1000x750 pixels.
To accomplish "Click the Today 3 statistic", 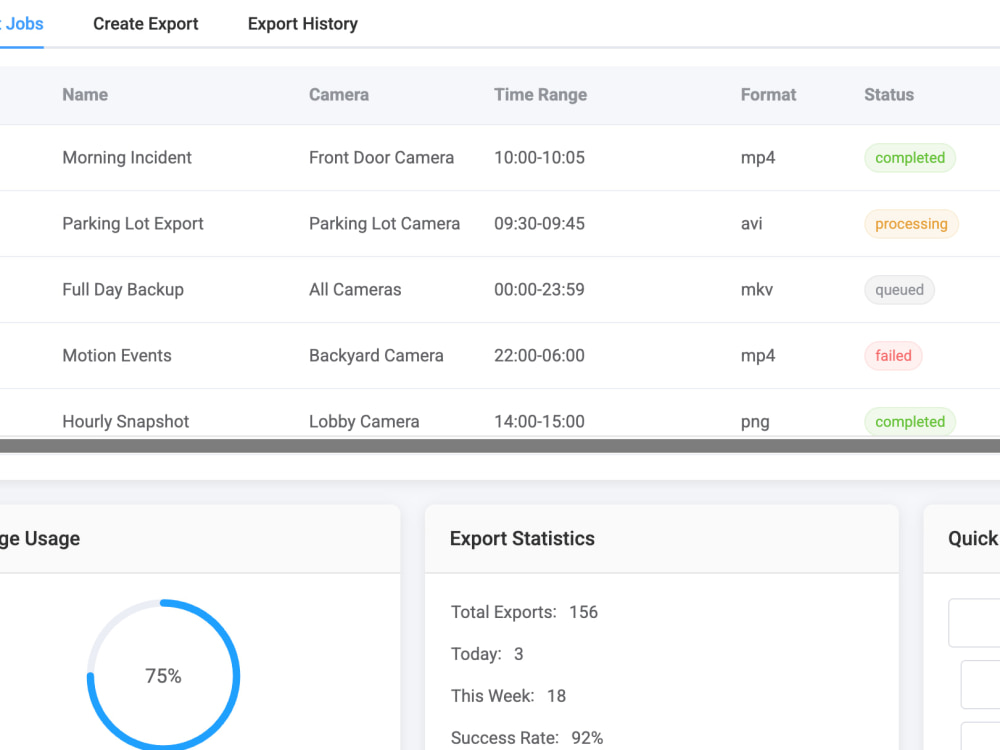I will click(487, 654).
